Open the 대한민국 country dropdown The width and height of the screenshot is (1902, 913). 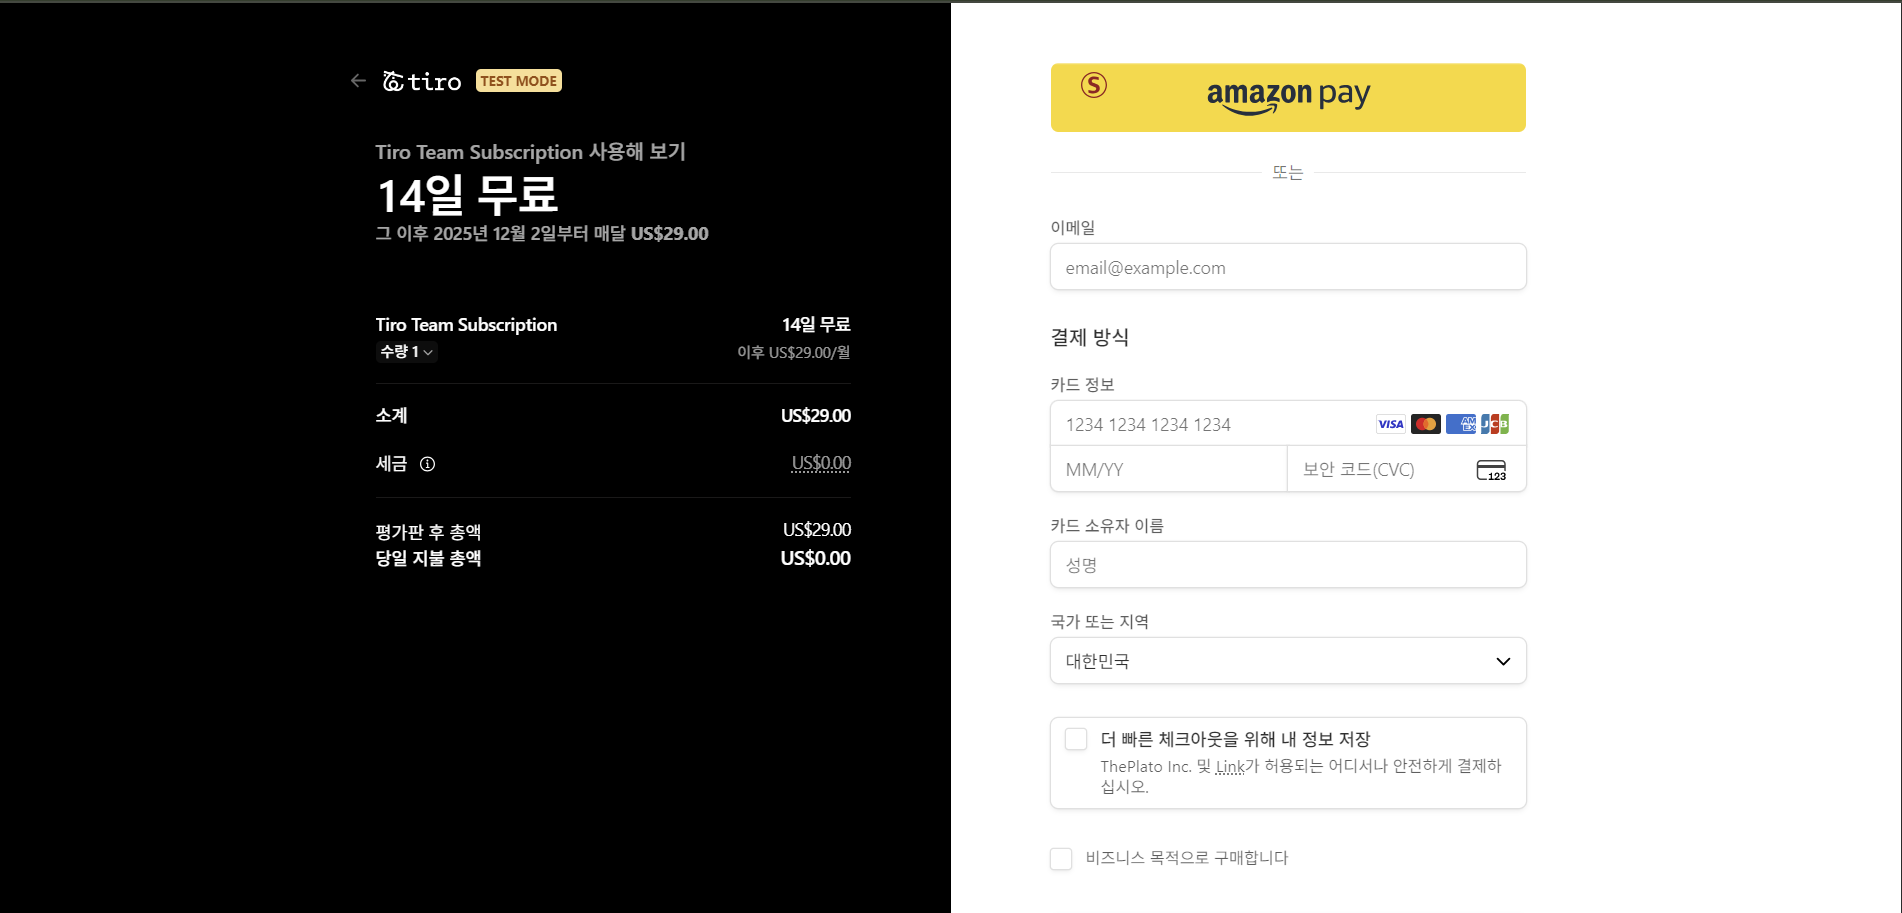pyautogui.click(x=1288, y=661)
